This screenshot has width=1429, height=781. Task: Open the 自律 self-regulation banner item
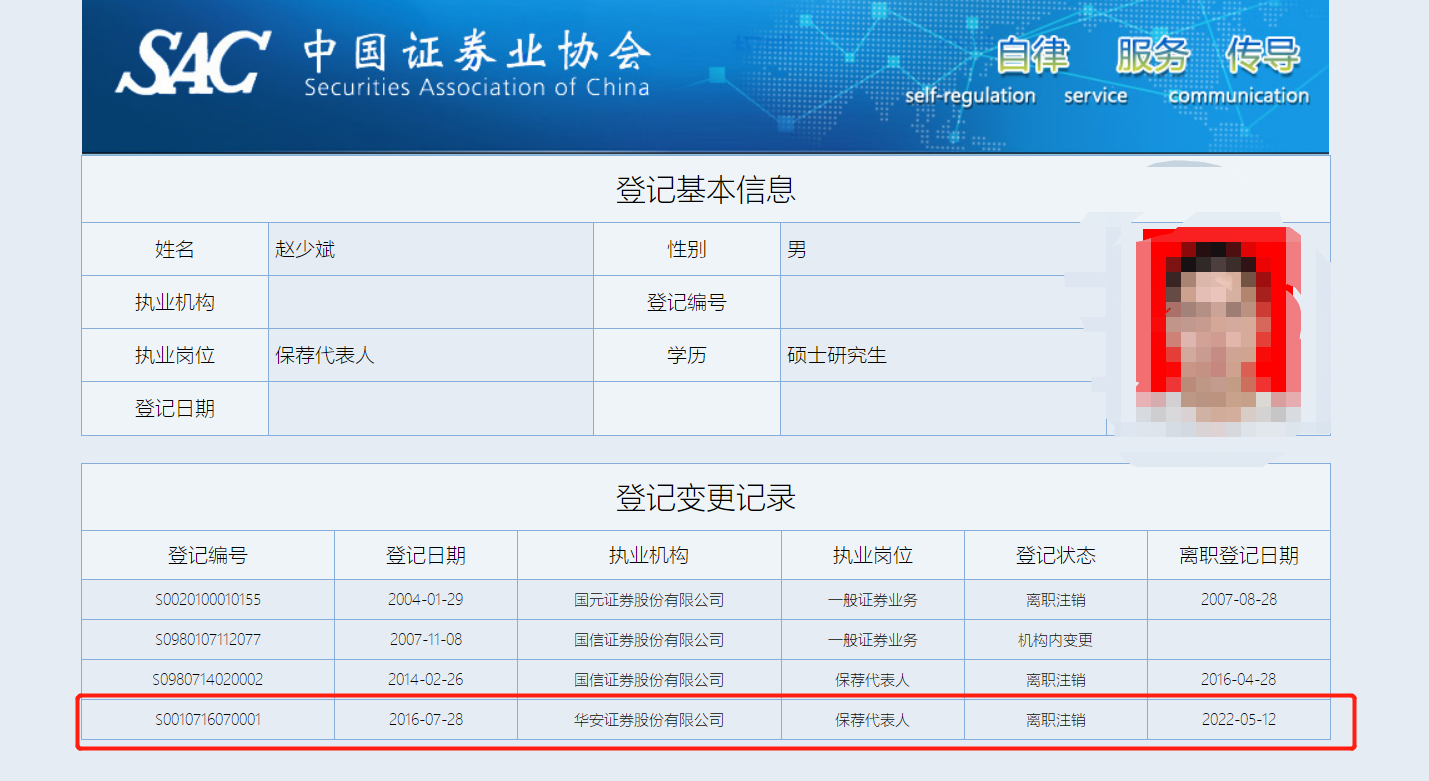point(1033,56)
